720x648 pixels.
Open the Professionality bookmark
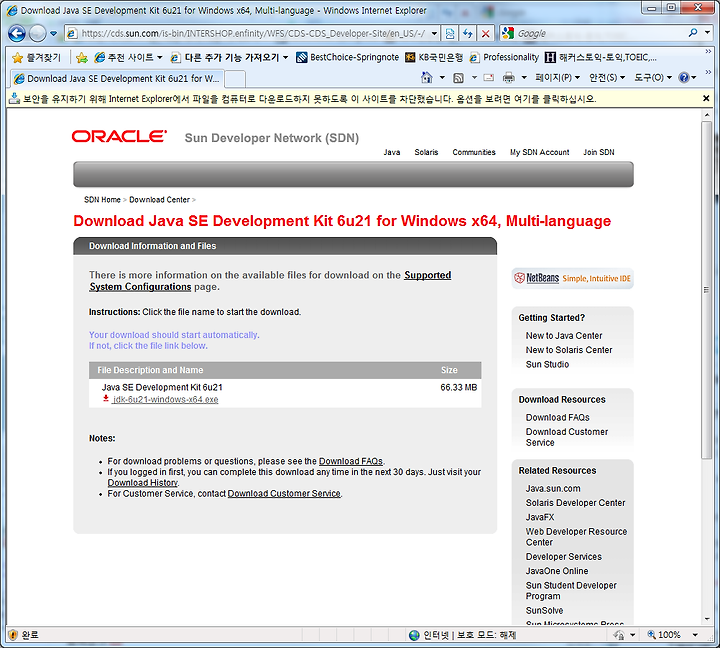(x=504, y=57)
